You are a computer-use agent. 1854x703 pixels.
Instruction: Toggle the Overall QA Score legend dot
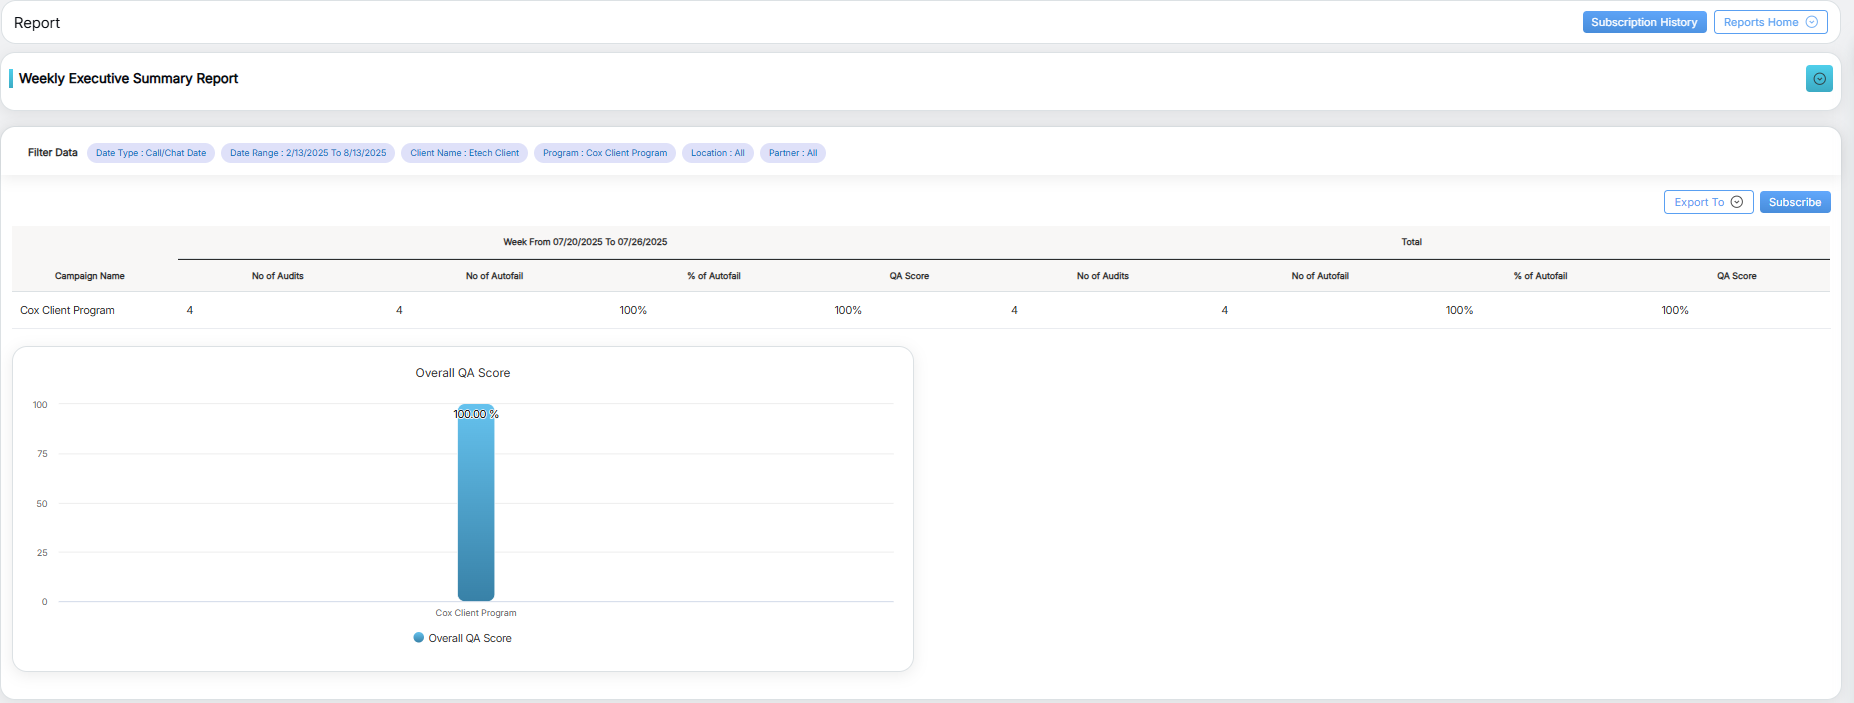[419, 638]
